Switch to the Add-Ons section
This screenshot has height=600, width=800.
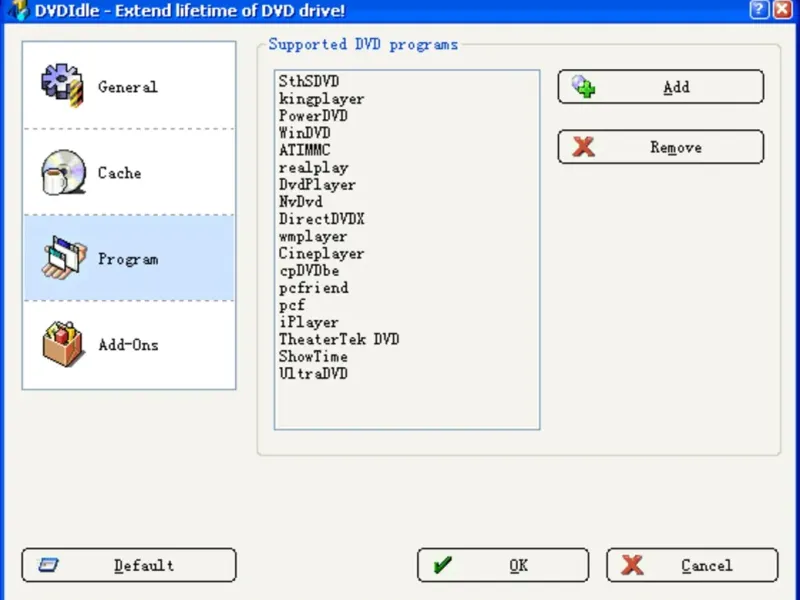click(129, 345)
